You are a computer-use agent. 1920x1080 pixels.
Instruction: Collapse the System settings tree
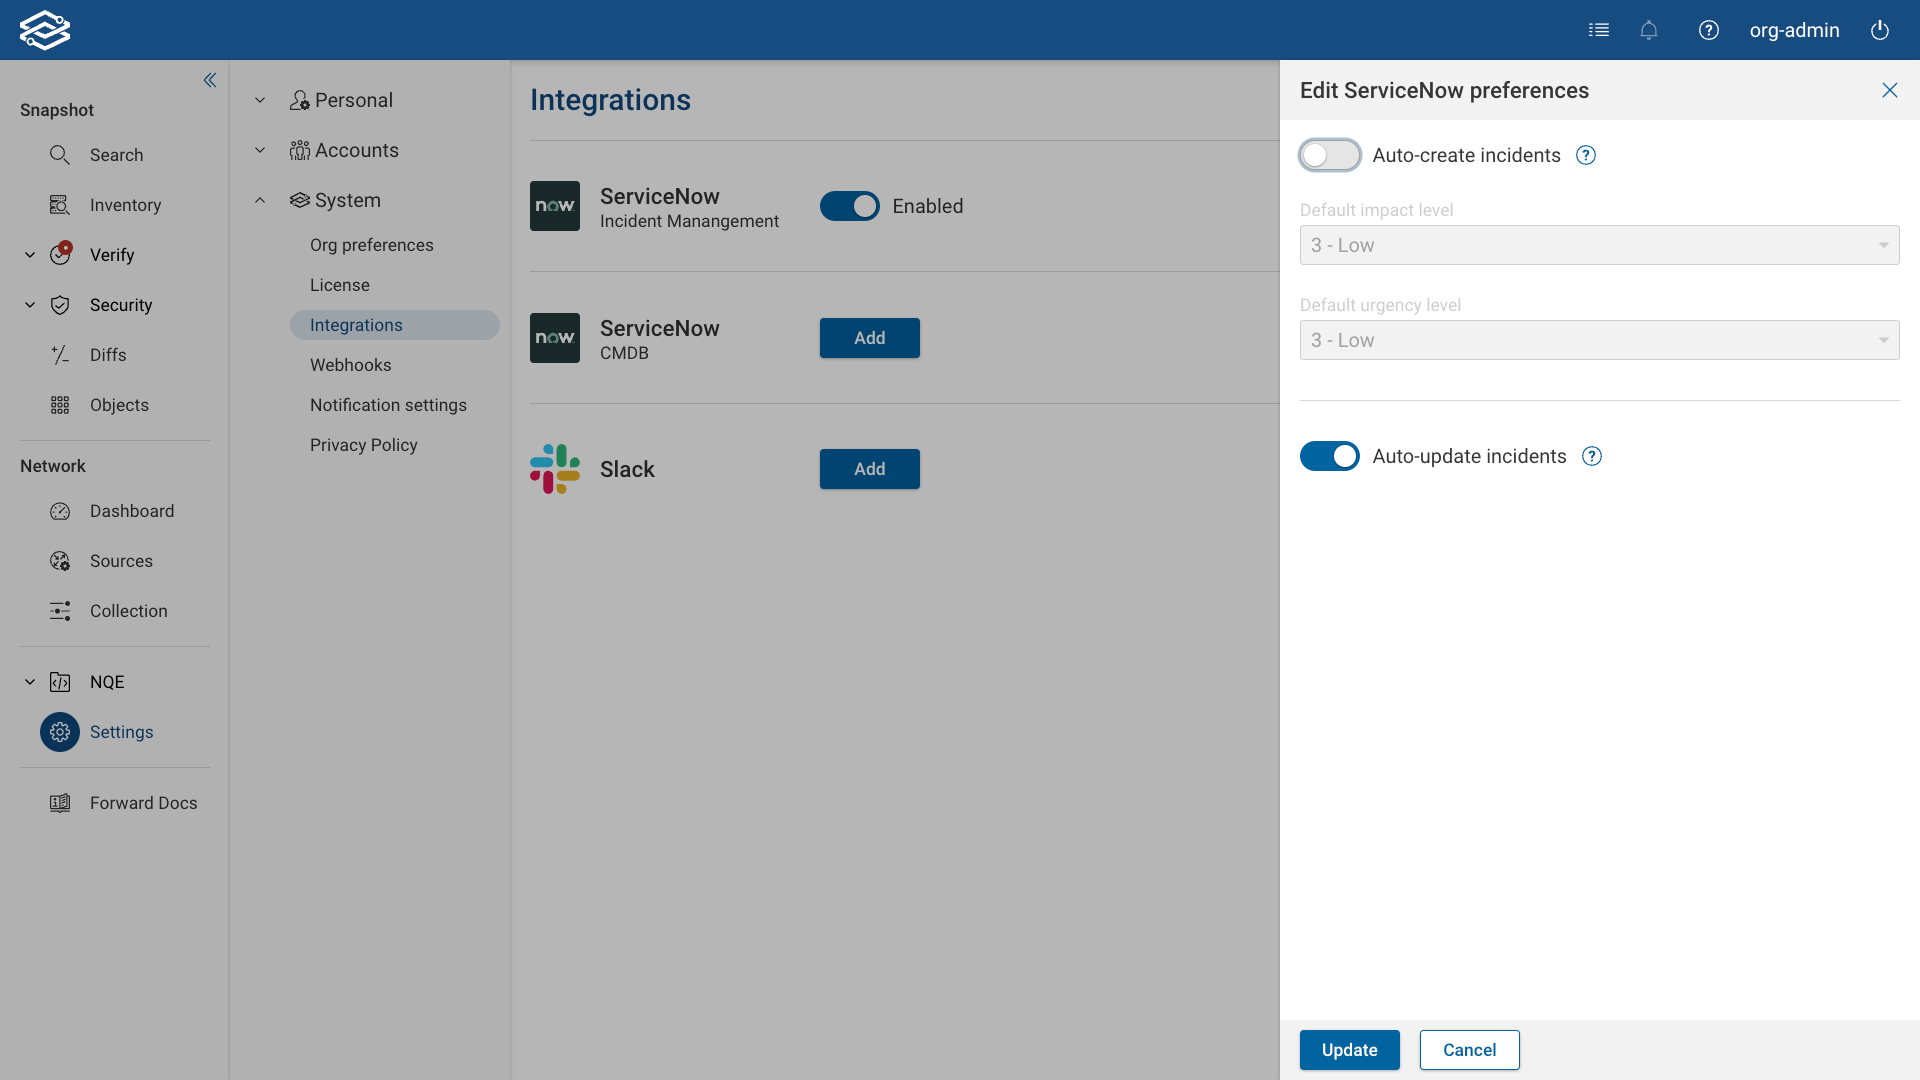click(260, 200)
